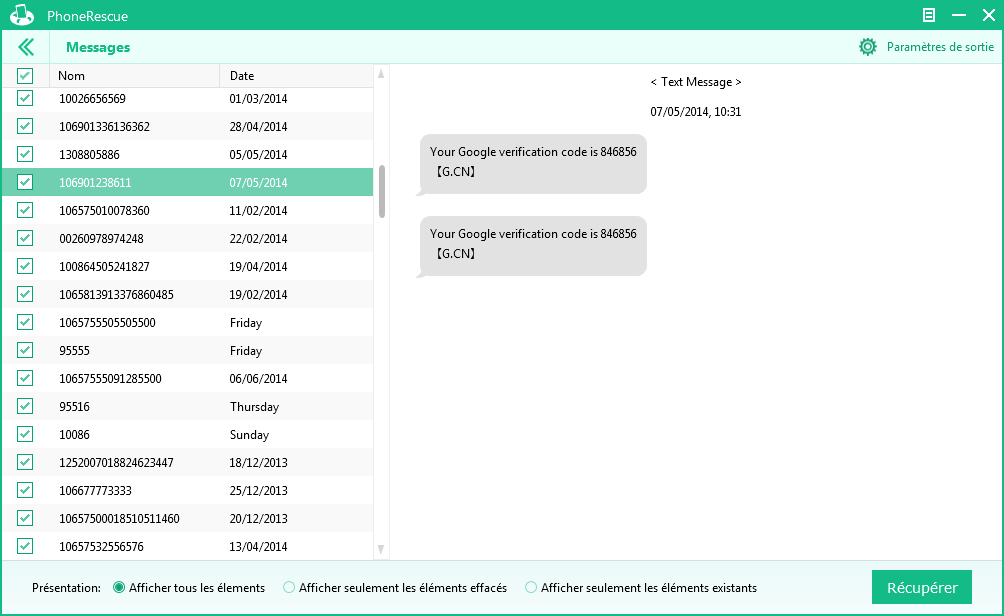Image resolution: width=1004 pixels, height=616 pixels.
Task: Click the first Google verification code bubble
Action: [533, 164]
